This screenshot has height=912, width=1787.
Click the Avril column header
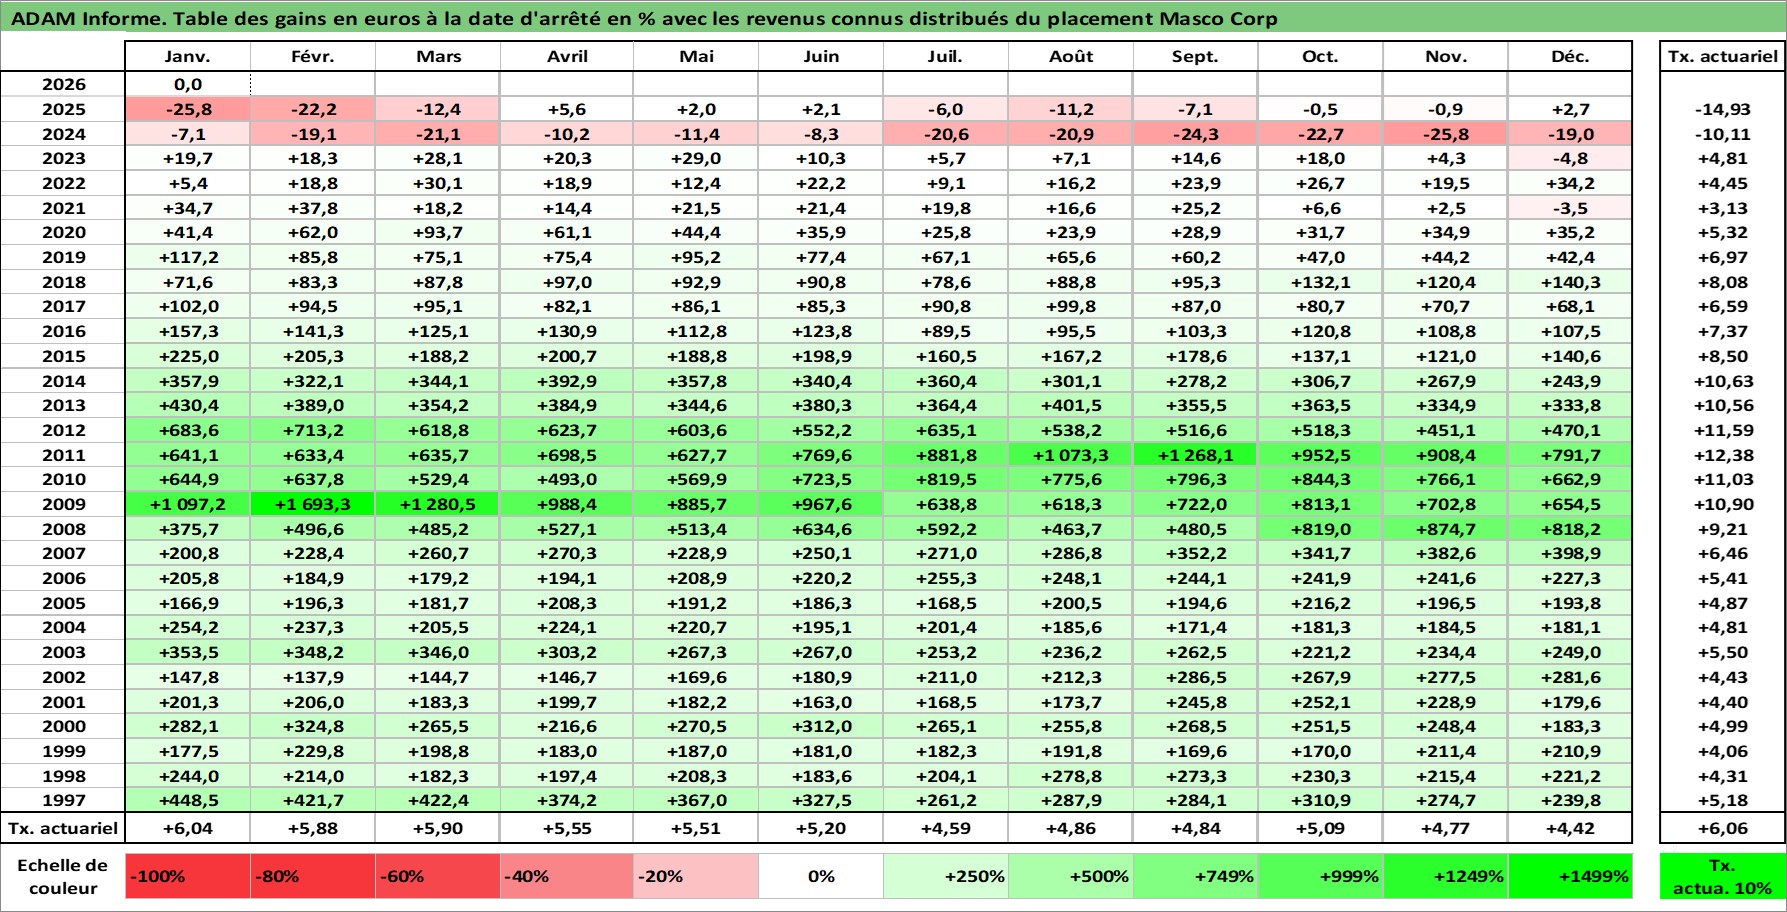[x=567, y=56]
